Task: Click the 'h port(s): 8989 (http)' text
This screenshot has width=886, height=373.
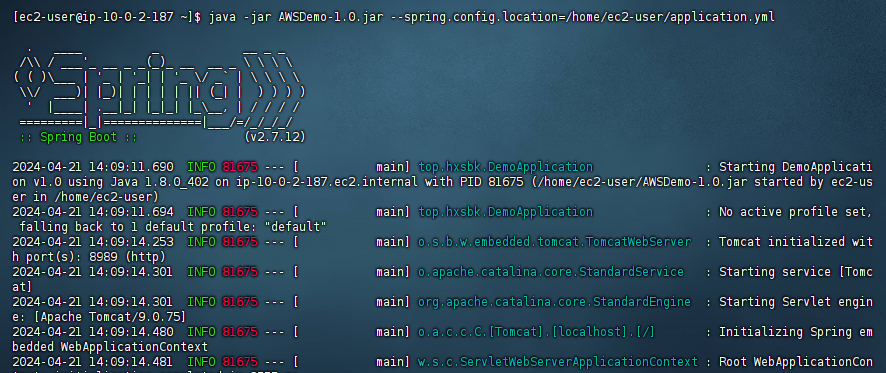Action: (89, 257)
